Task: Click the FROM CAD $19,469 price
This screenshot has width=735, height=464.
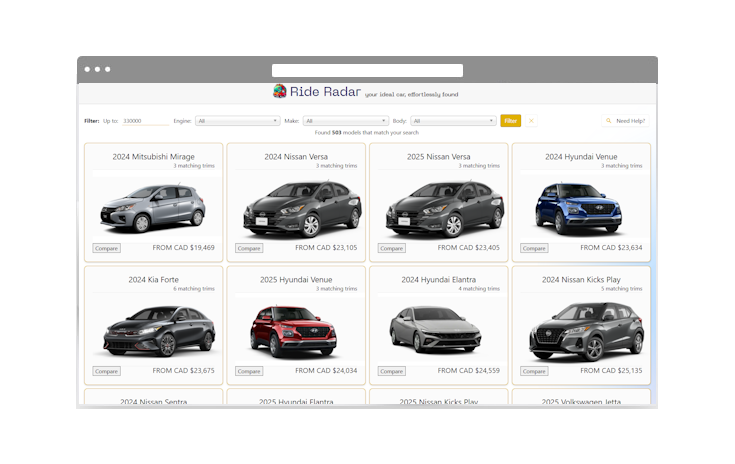Action: (183, 247)
